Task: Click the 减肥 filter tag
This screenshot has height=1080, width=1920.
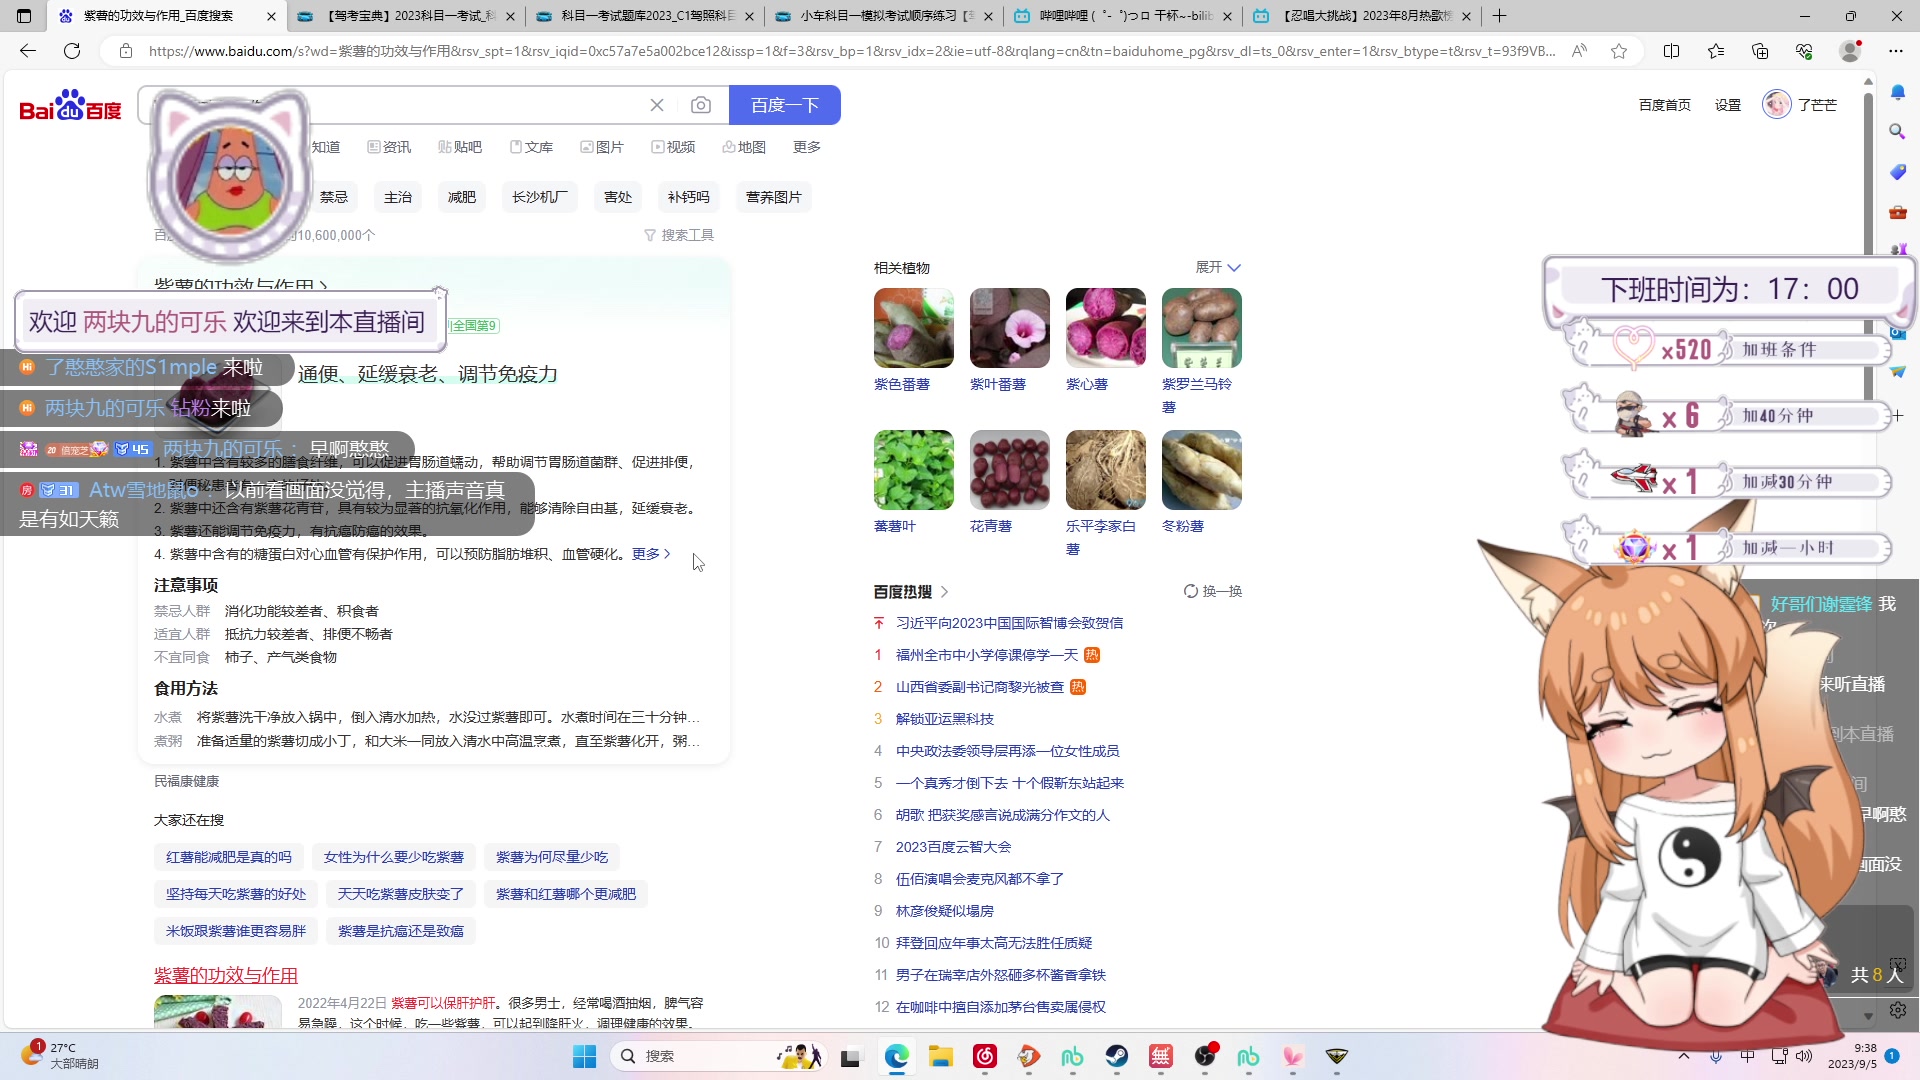Action: coord(462,197)
